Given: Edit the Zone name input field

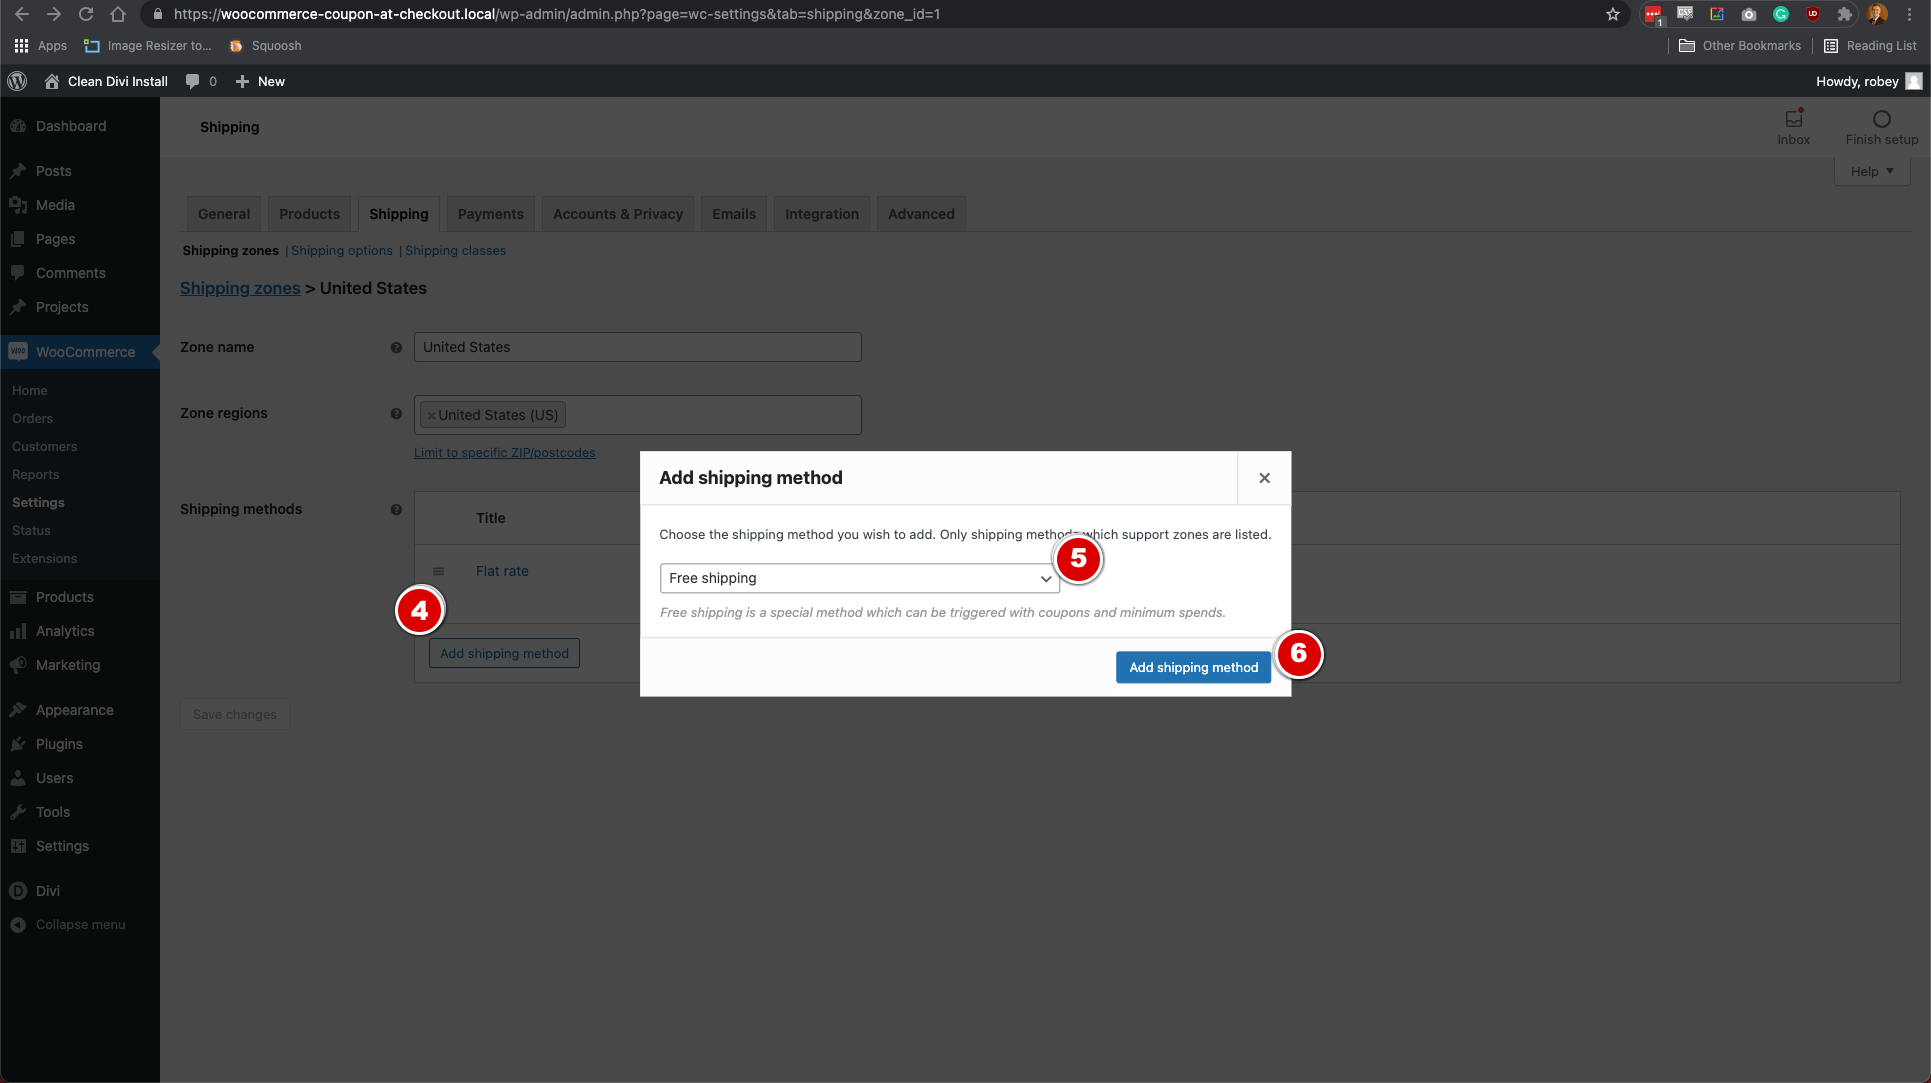Looking at the screenshot, I should (x=637, y=347).
